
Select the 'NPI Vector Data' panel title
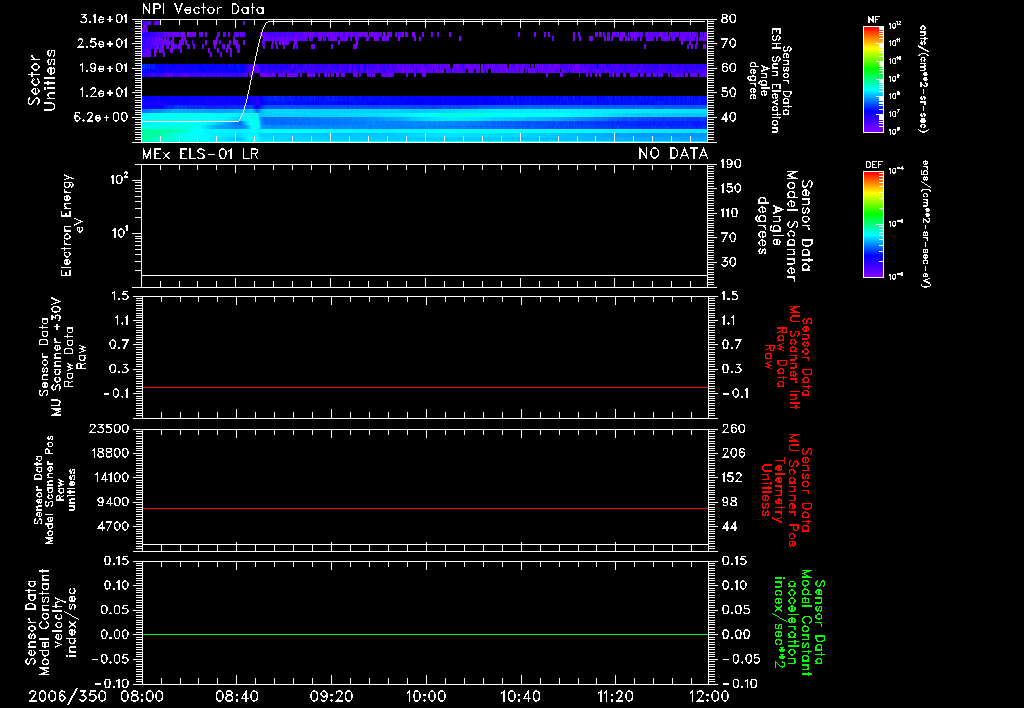coord(203,9)
